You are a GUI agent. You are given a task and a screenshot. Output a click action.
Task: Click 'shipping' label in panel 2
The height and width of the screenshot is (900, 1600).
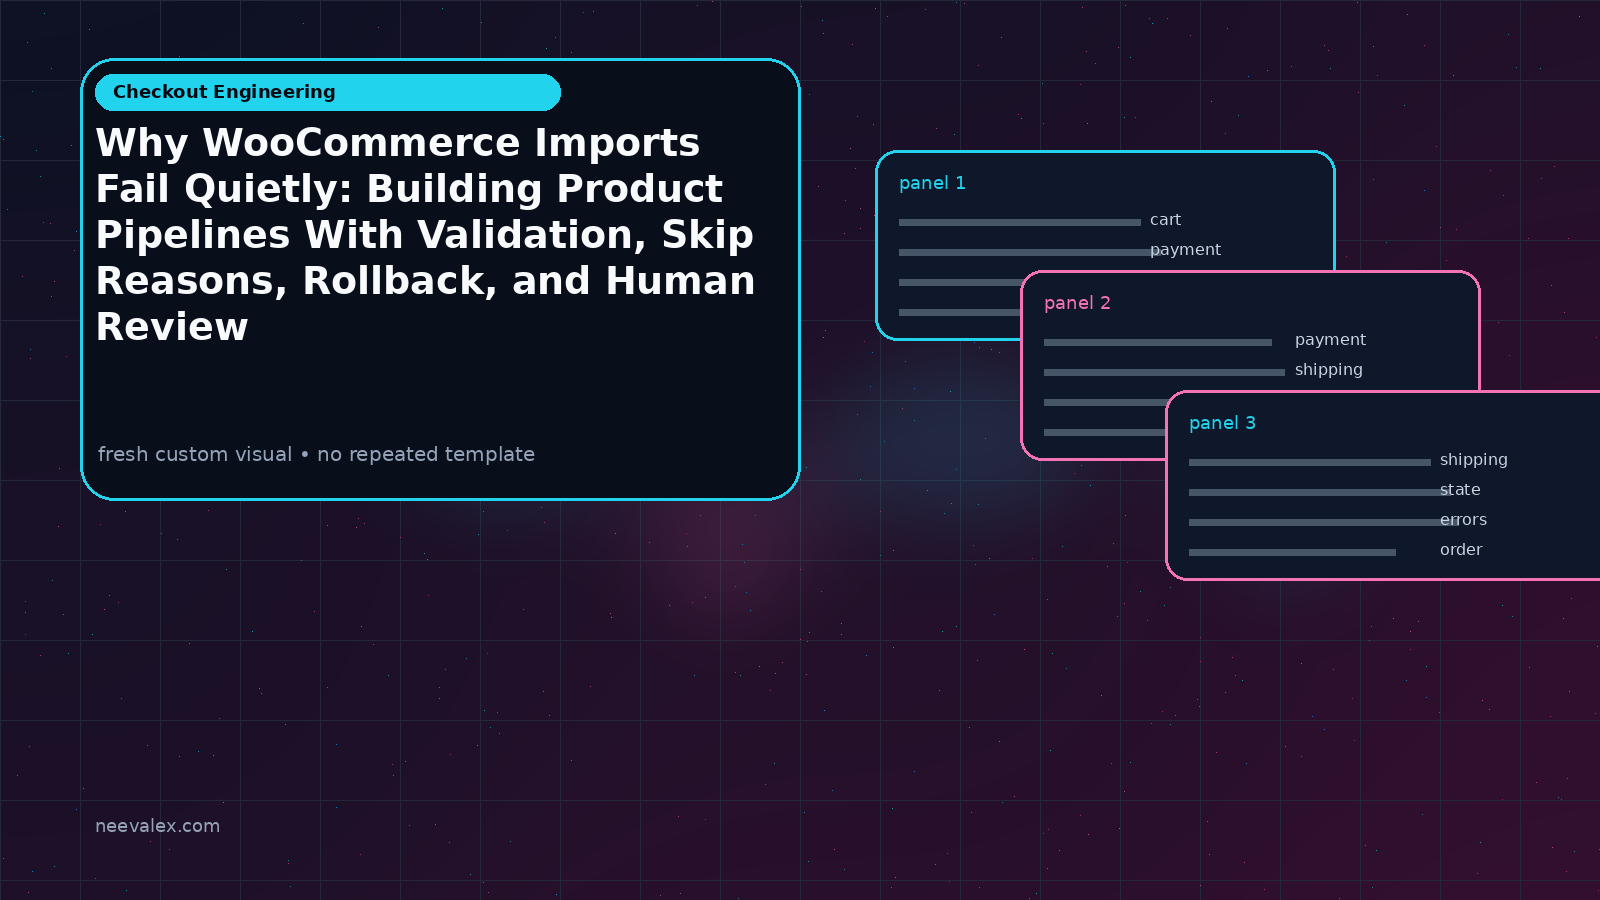(1328, 370)
